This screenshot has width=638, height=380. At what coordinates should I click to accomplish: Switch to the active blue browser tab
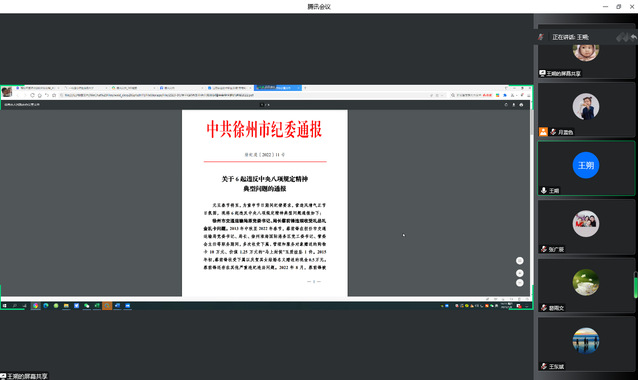[x=278, y=88]
